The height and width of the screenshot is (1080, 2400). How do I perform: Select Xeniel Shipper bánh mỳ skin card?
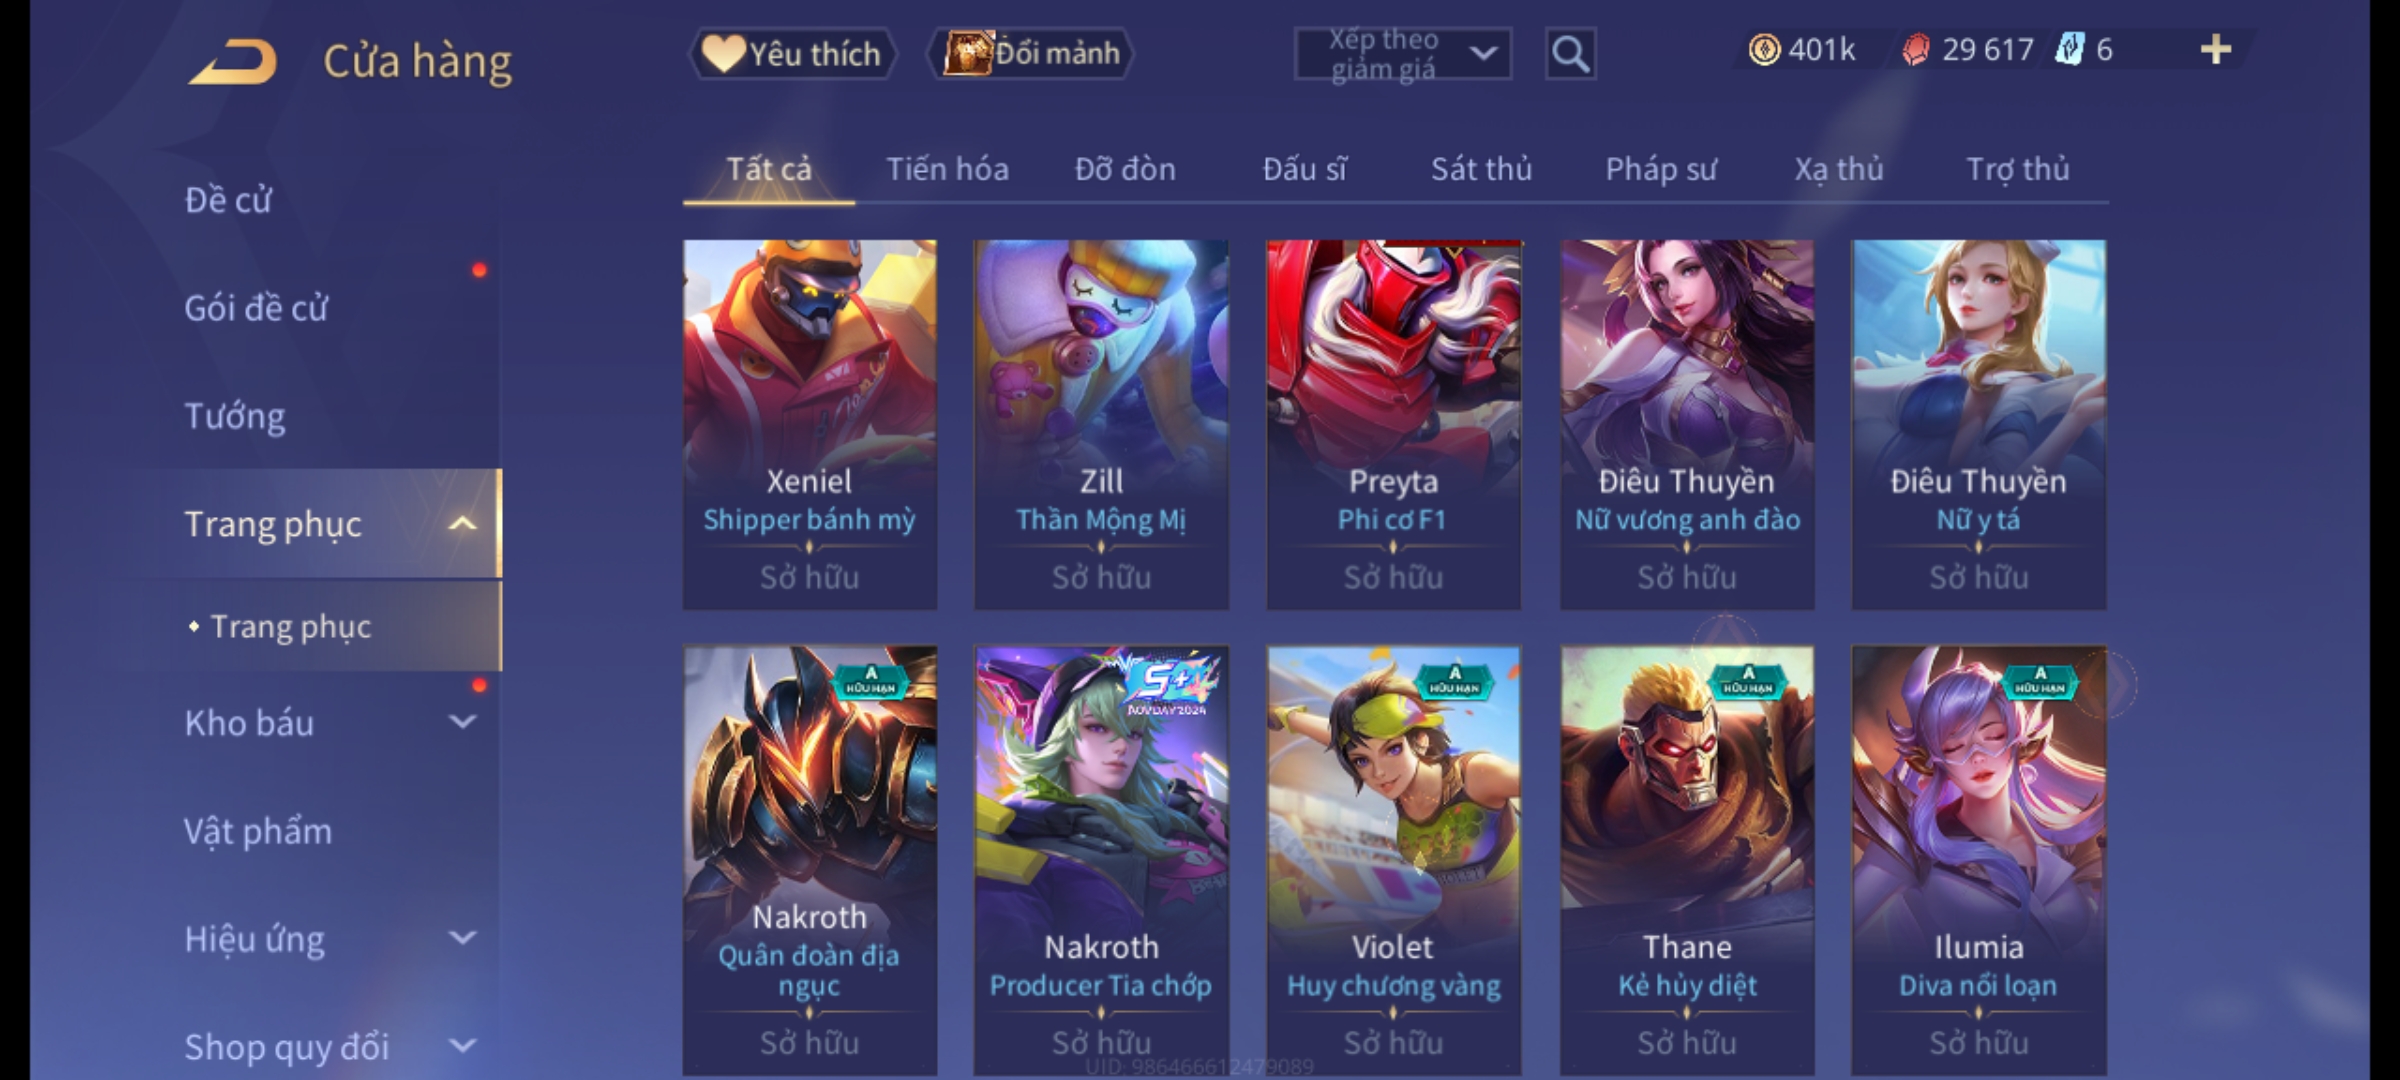coord(810,424)
